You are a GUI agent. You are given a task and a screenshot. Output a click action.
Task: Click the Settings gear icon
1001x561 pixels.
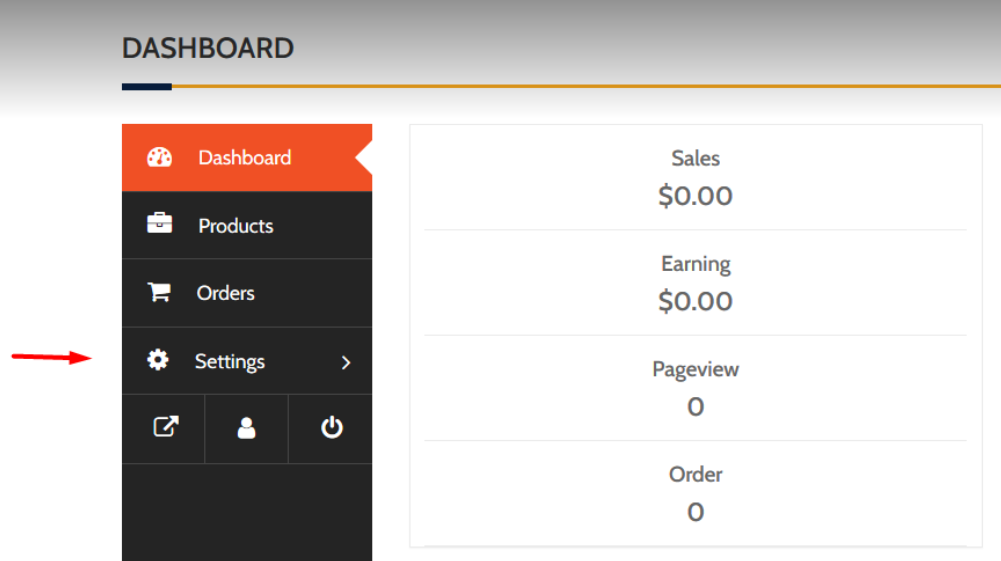click(x=158, y=360)
